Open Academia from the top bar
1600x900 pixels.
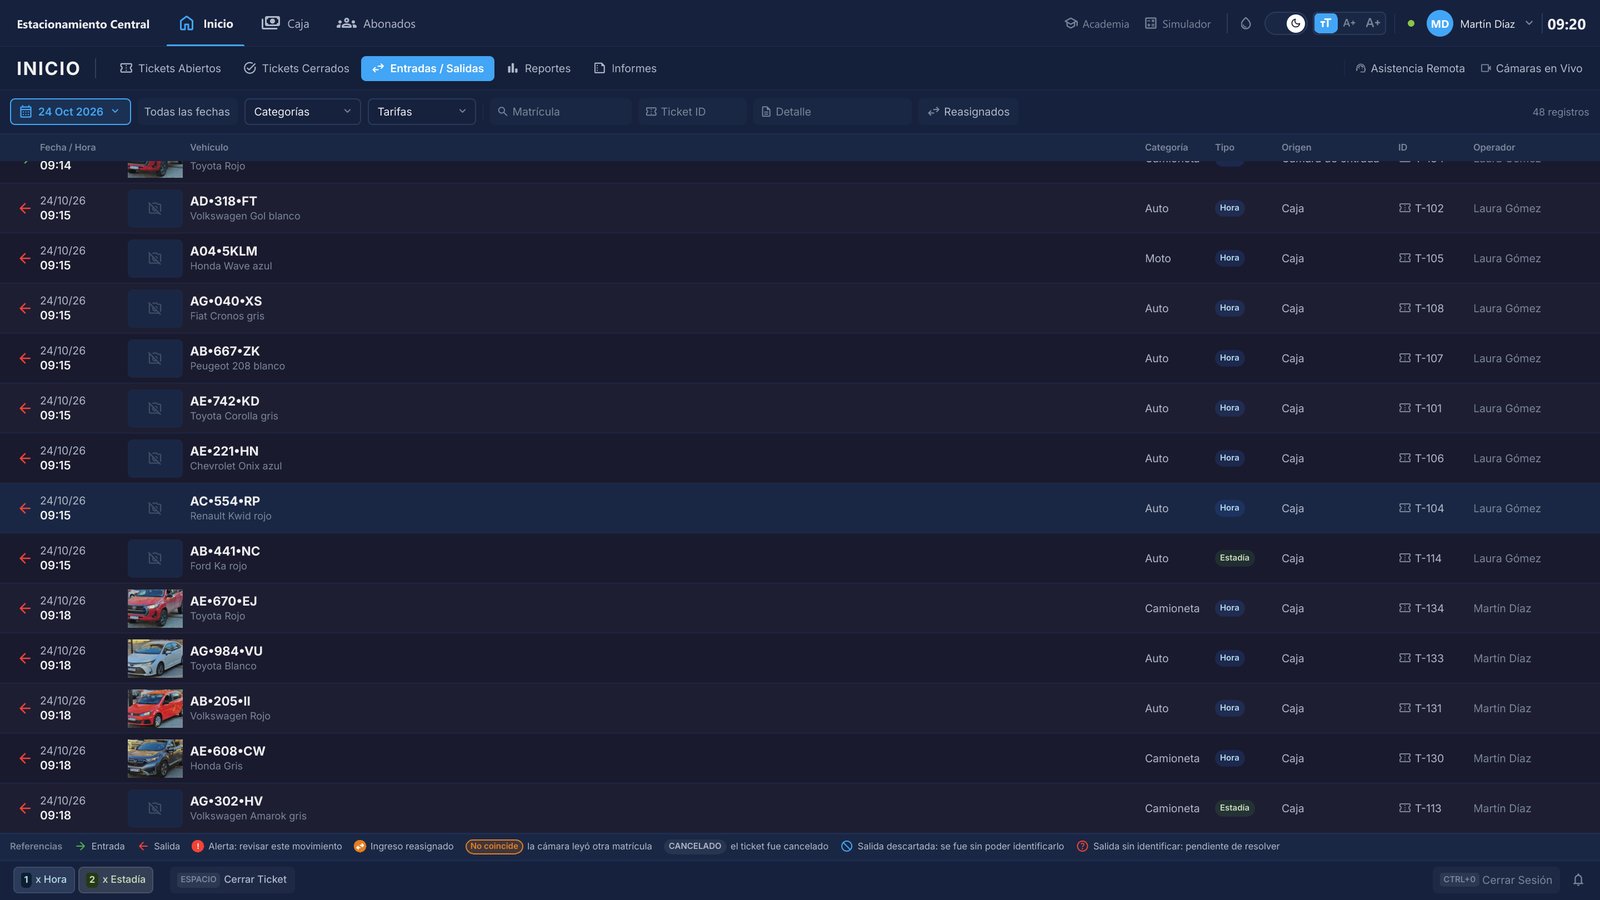1097,24
